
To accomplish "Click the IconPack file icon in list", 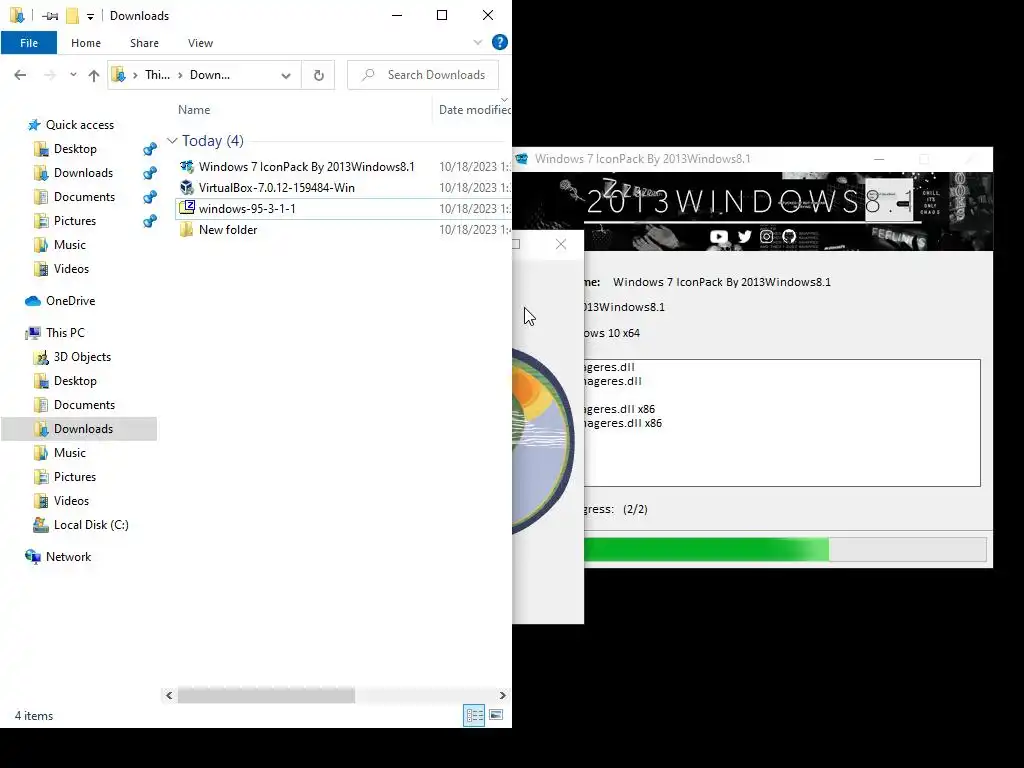I will (x=187, y=167).
